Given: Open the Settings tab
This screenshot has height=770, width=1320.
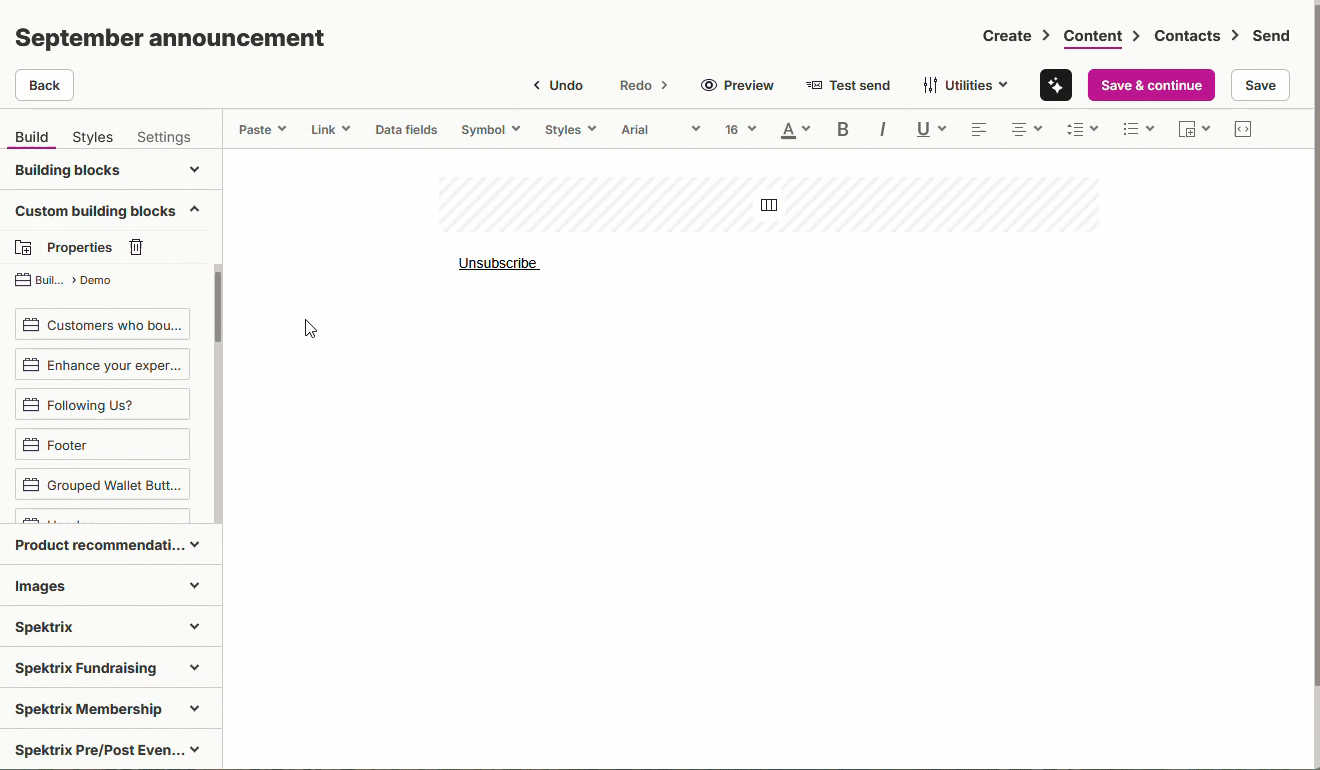Looking at the screenshot, I should click(164, 137).
